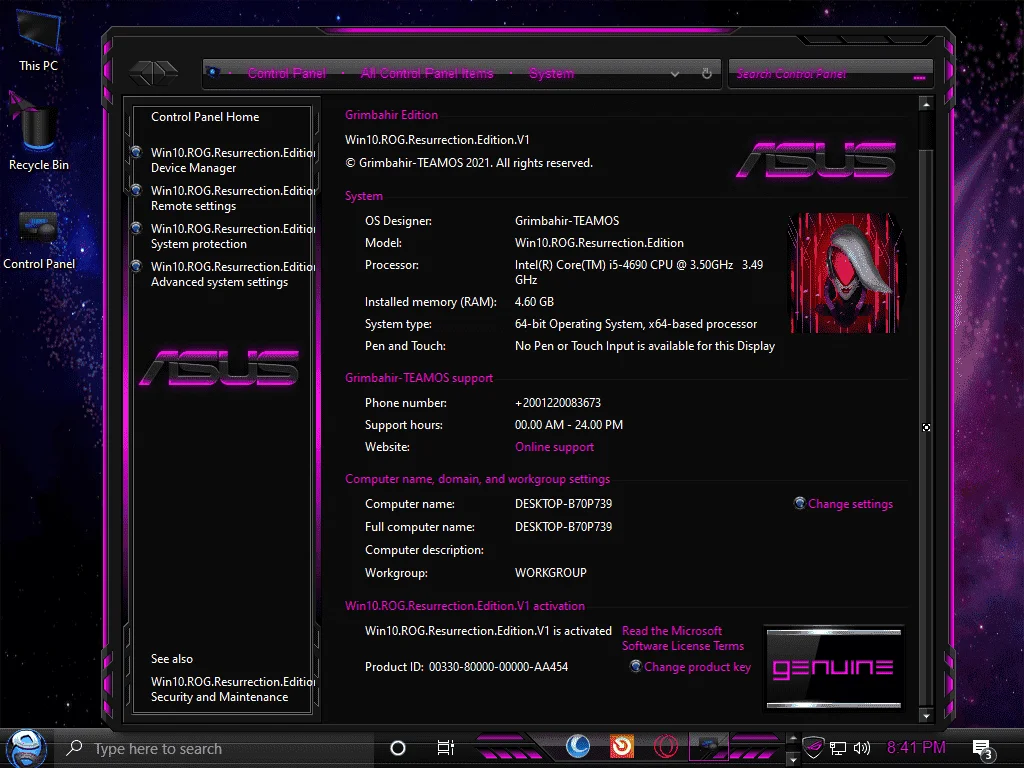Open network status tray icon
This screenshot has height=768, width=1024.
coord(838,748)
